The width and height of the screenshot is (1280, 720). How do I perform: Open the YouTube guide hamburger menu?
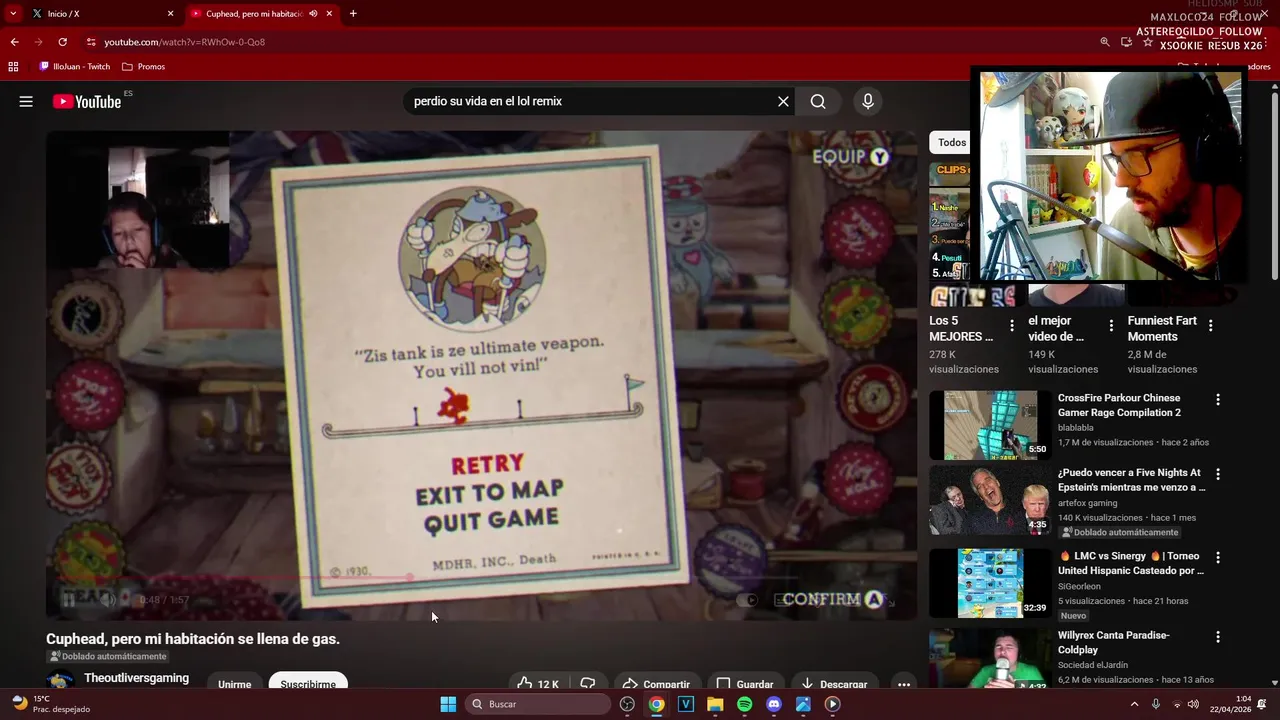tap(26, 101)
